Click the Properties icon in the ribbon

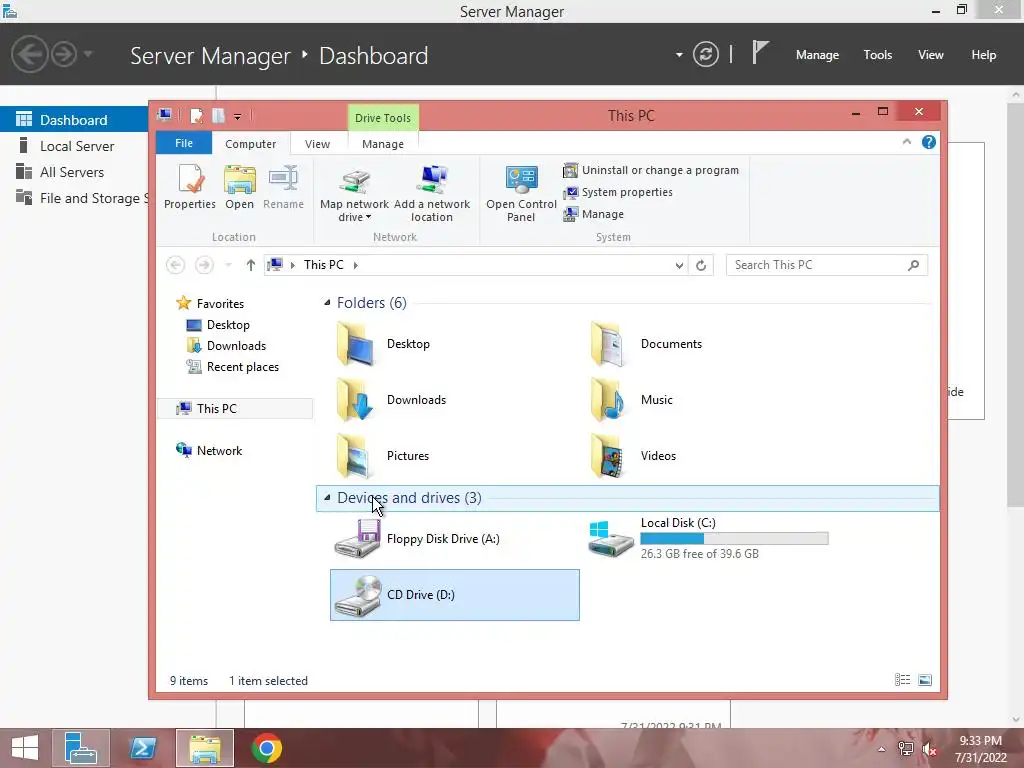[x=190, y=187]
